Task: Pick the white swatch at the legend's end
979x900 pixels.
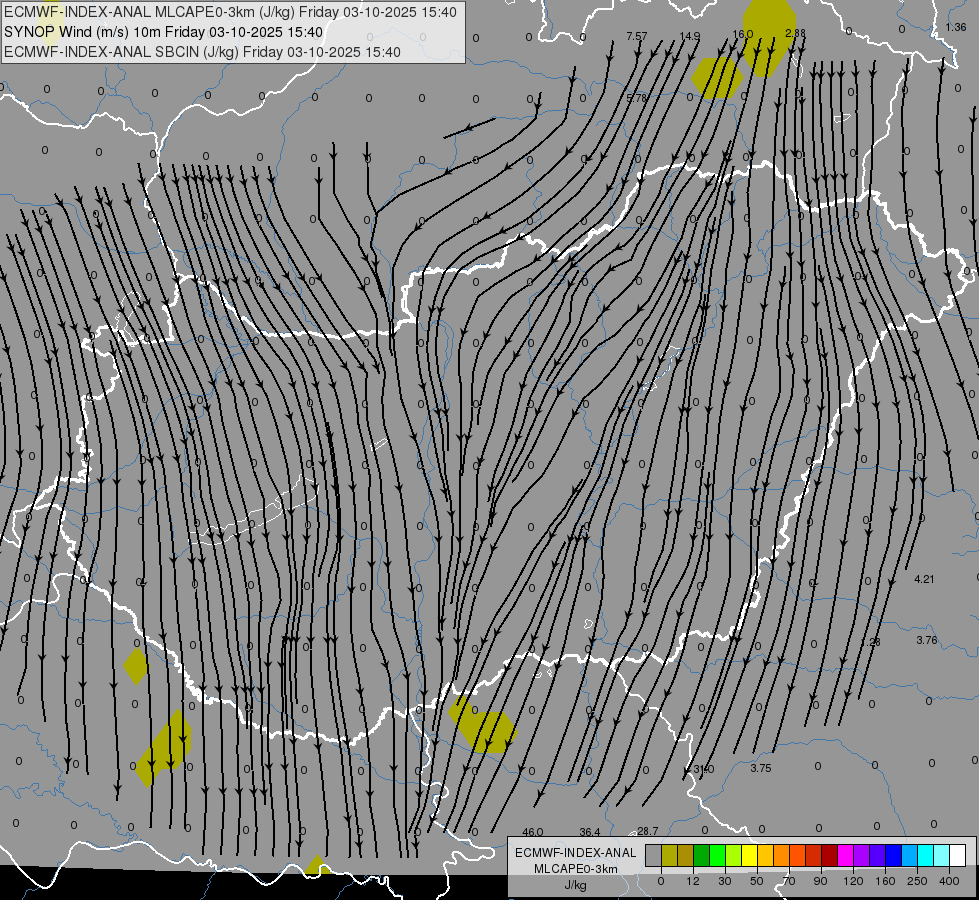Action: [x=957, y=855]
